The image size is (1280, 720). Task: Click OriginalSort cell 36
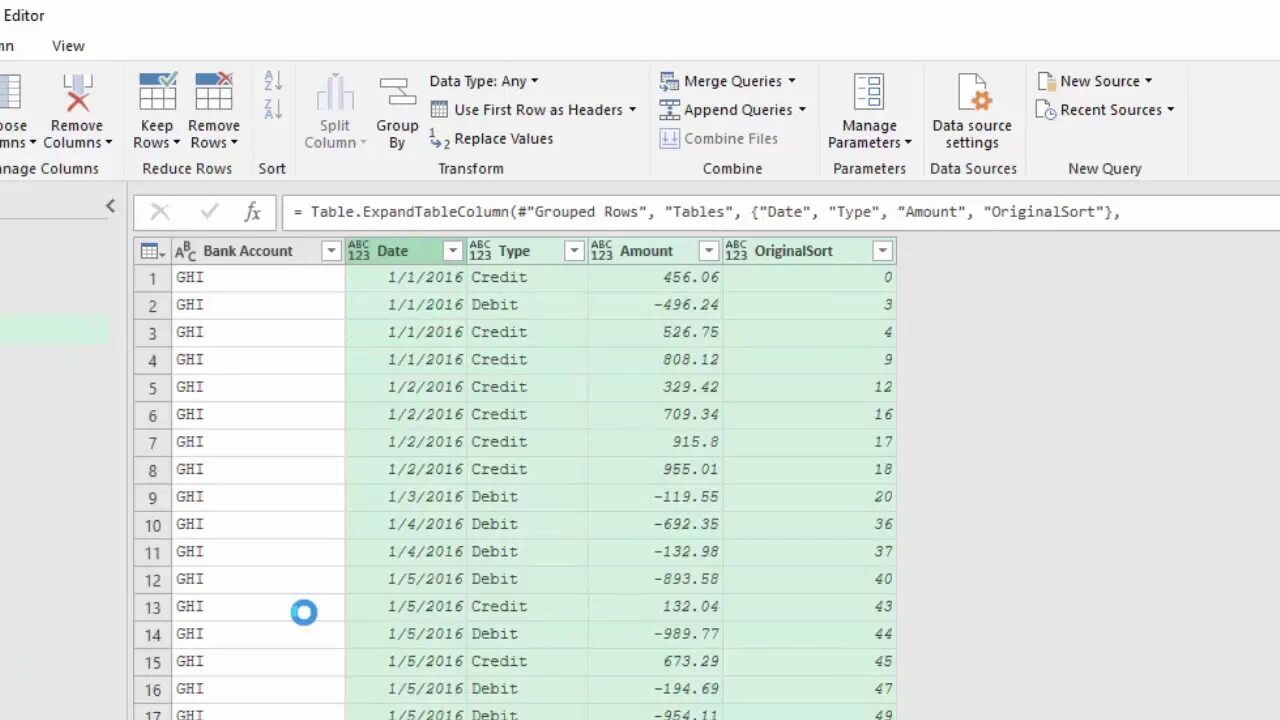[810, 524]
